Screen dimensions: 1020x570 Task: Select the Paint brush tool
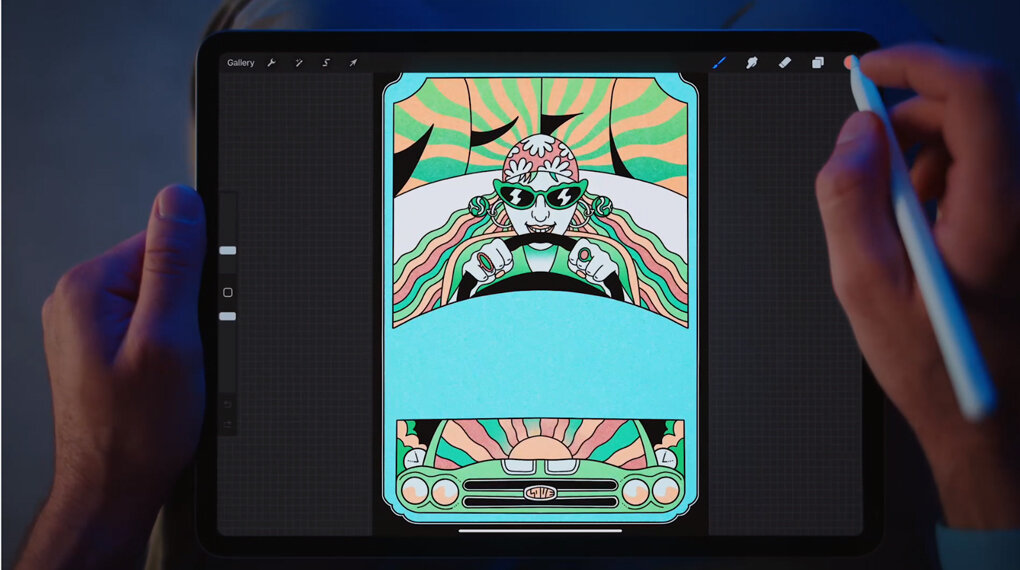(x=718, y=63)
